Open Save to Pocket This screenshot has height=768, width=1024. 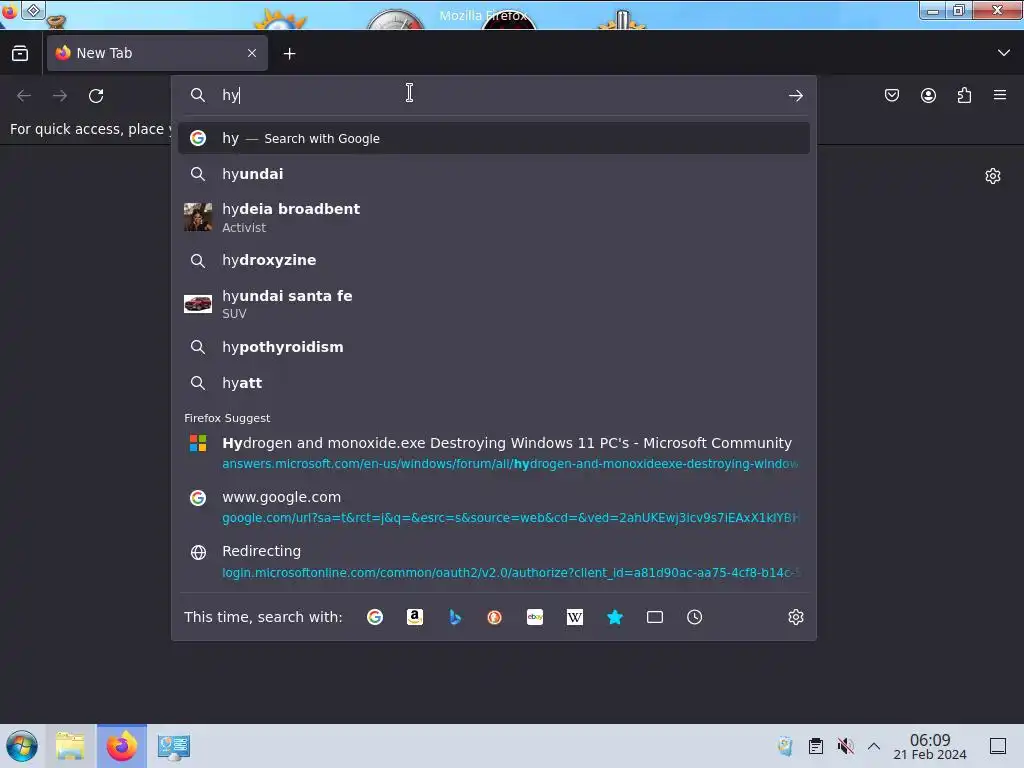coord(892,95)
